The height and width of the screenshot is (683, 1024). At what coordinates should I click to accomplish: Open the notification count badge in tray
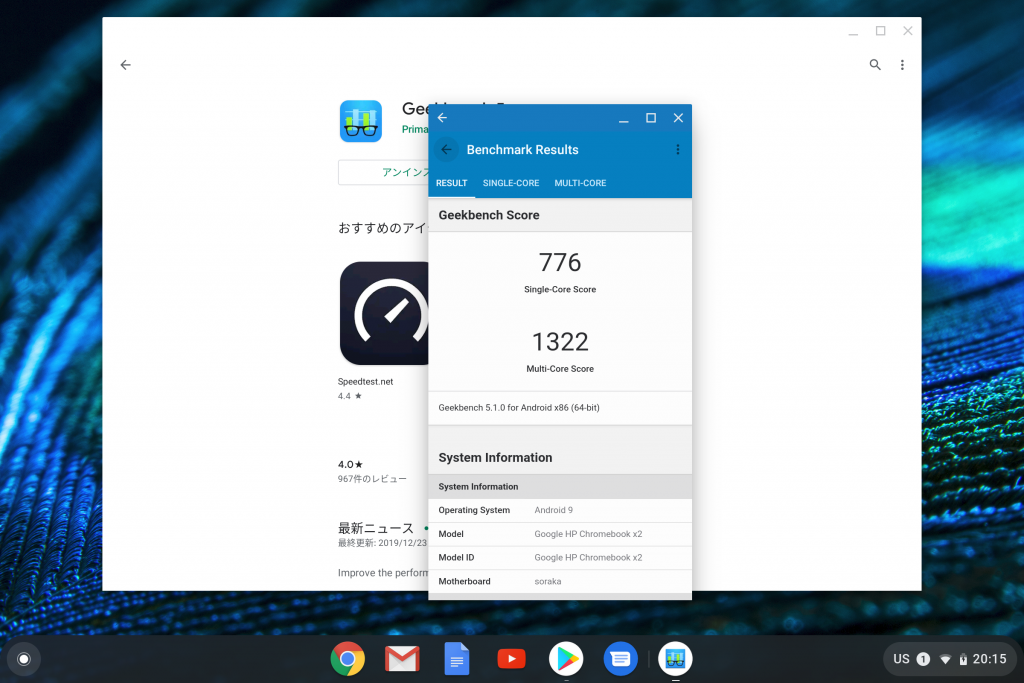(923, 659)
